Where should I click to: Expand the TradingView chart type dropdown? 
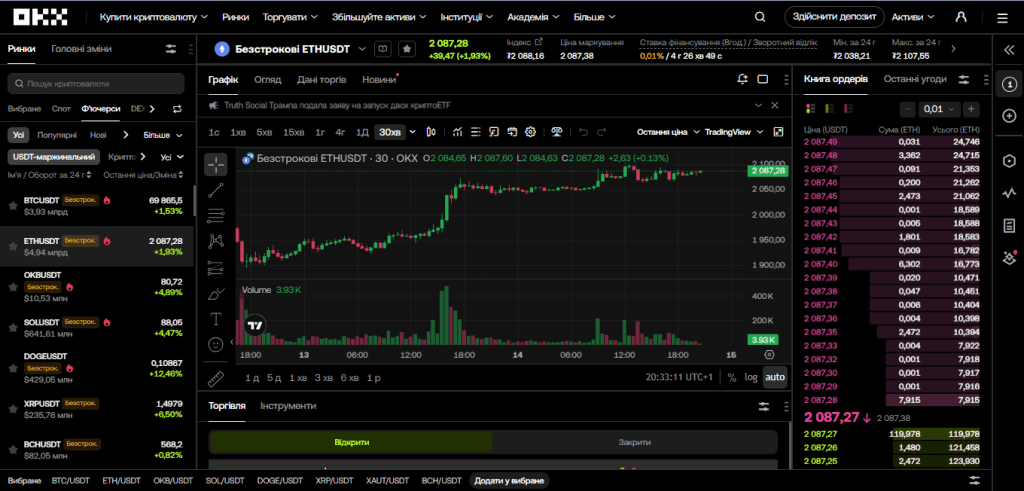click(734, 132)
